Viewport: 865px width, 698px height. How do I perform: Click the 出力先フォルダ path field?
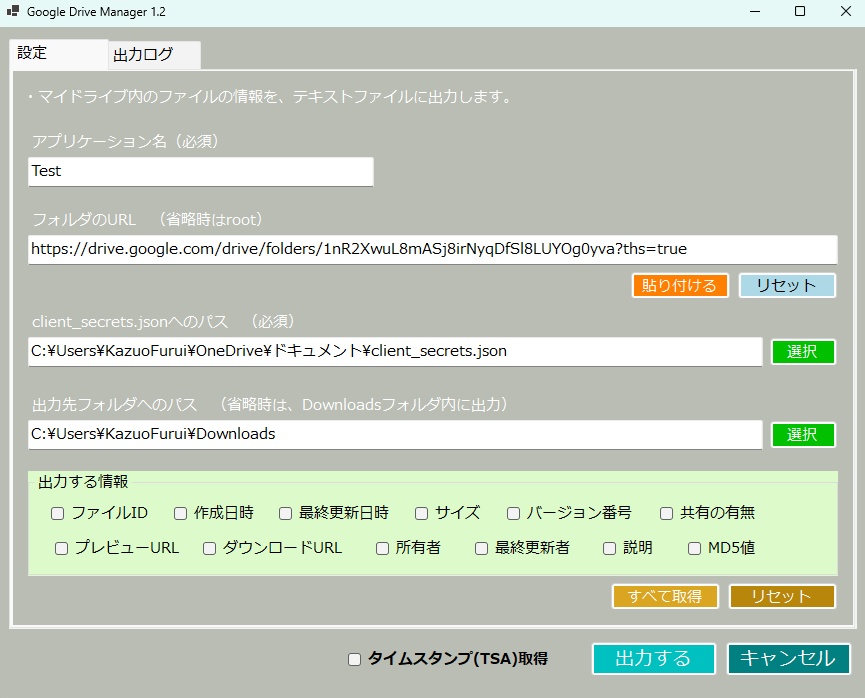coord(395,434)
